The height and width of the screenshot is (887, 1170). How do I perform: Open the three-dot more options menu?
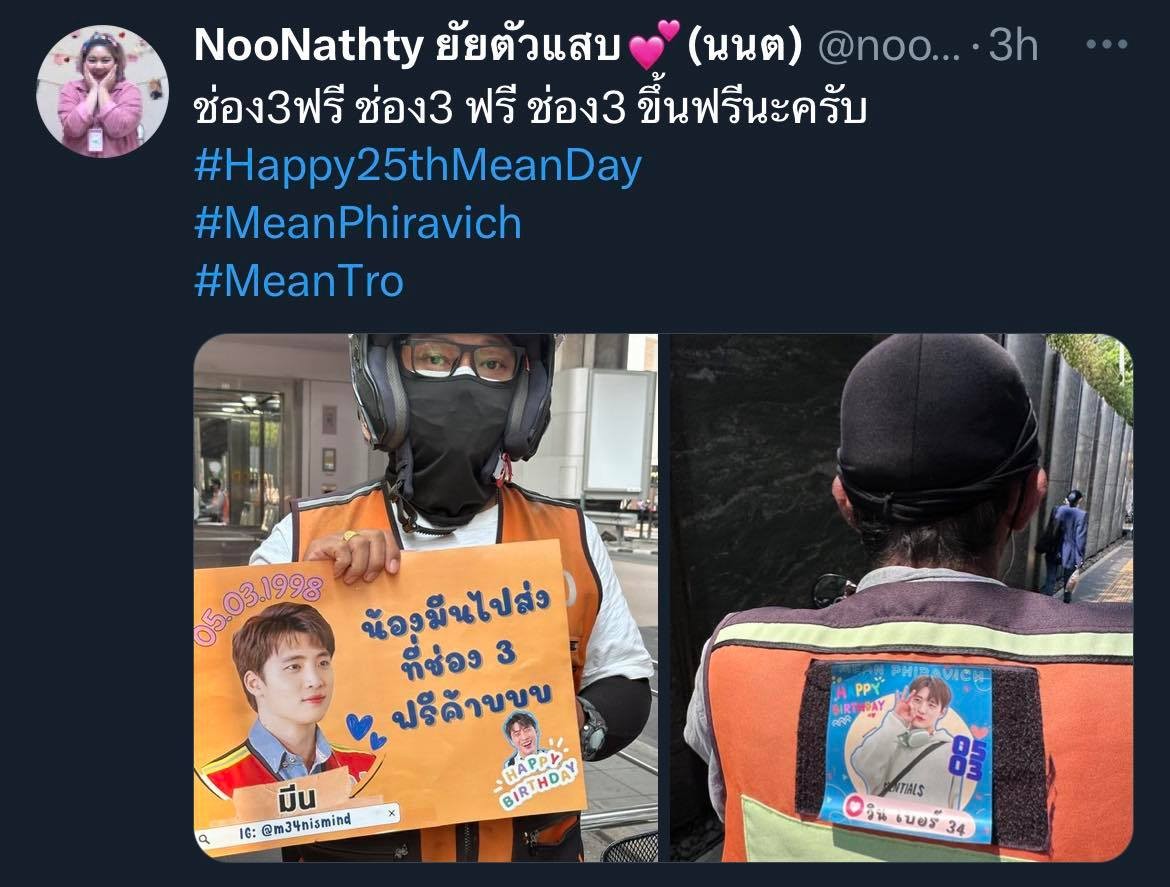1107,45
